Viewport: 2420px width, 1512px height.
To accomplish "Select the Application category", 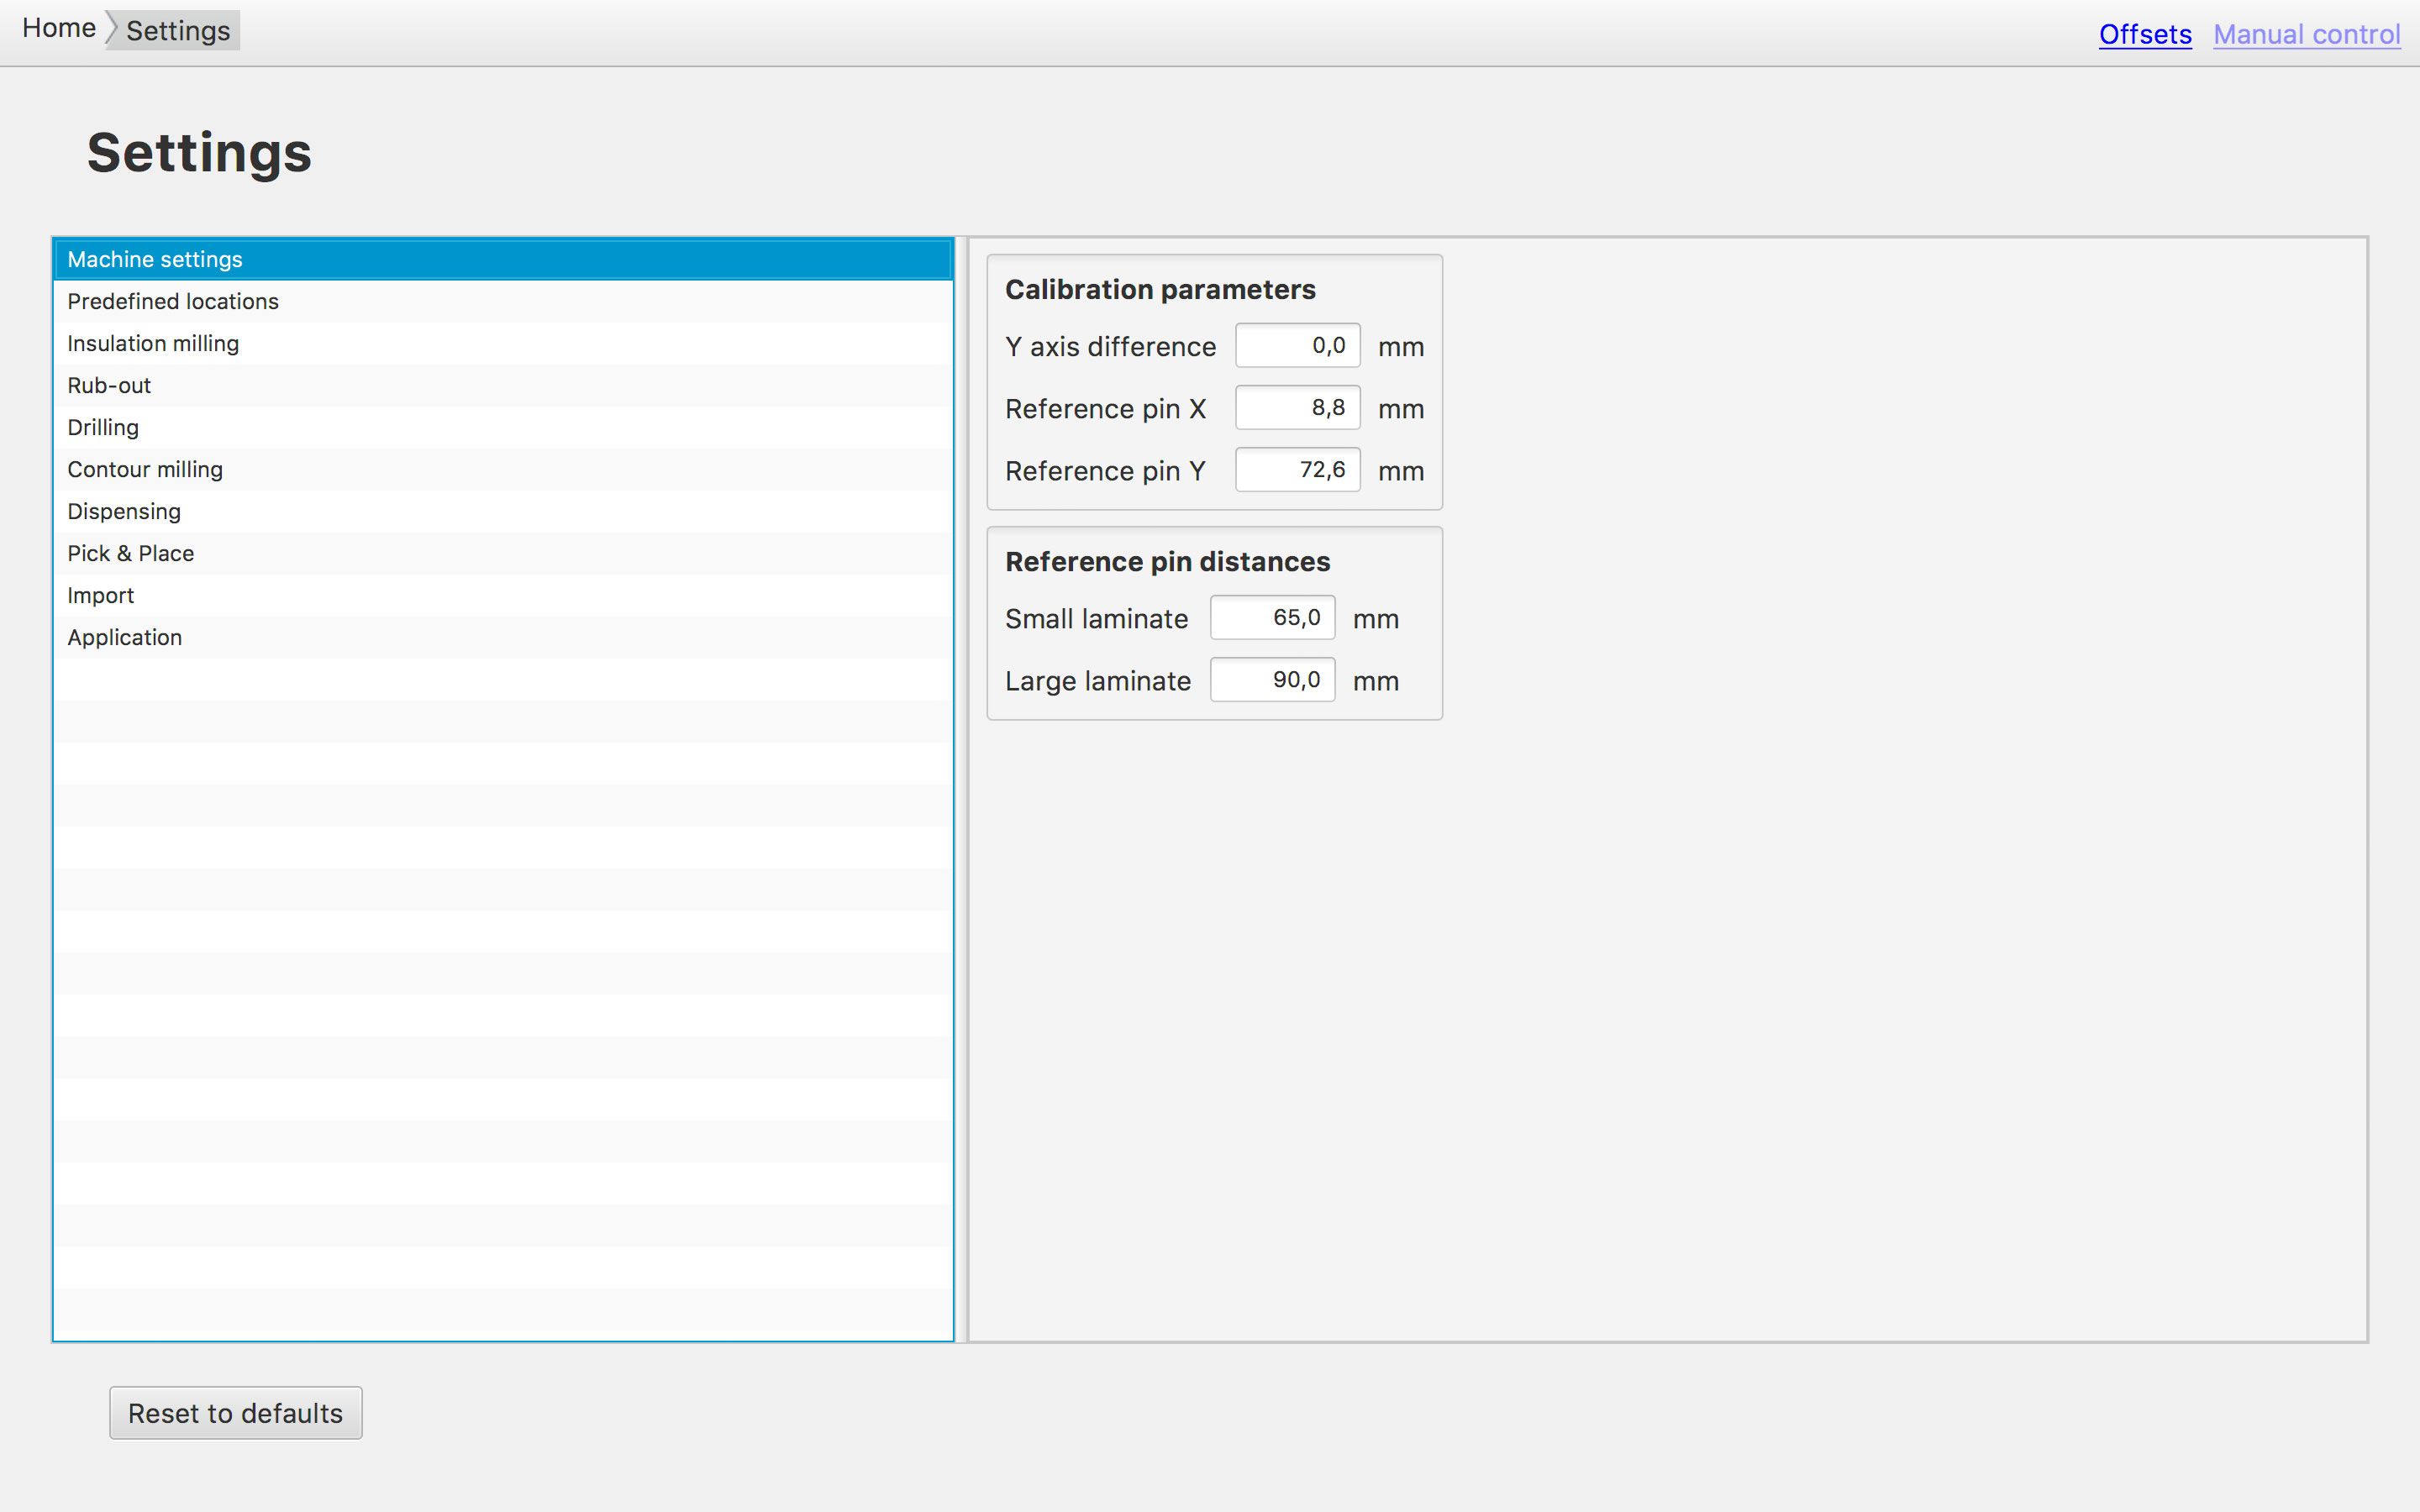I will (x=503, y=637).
